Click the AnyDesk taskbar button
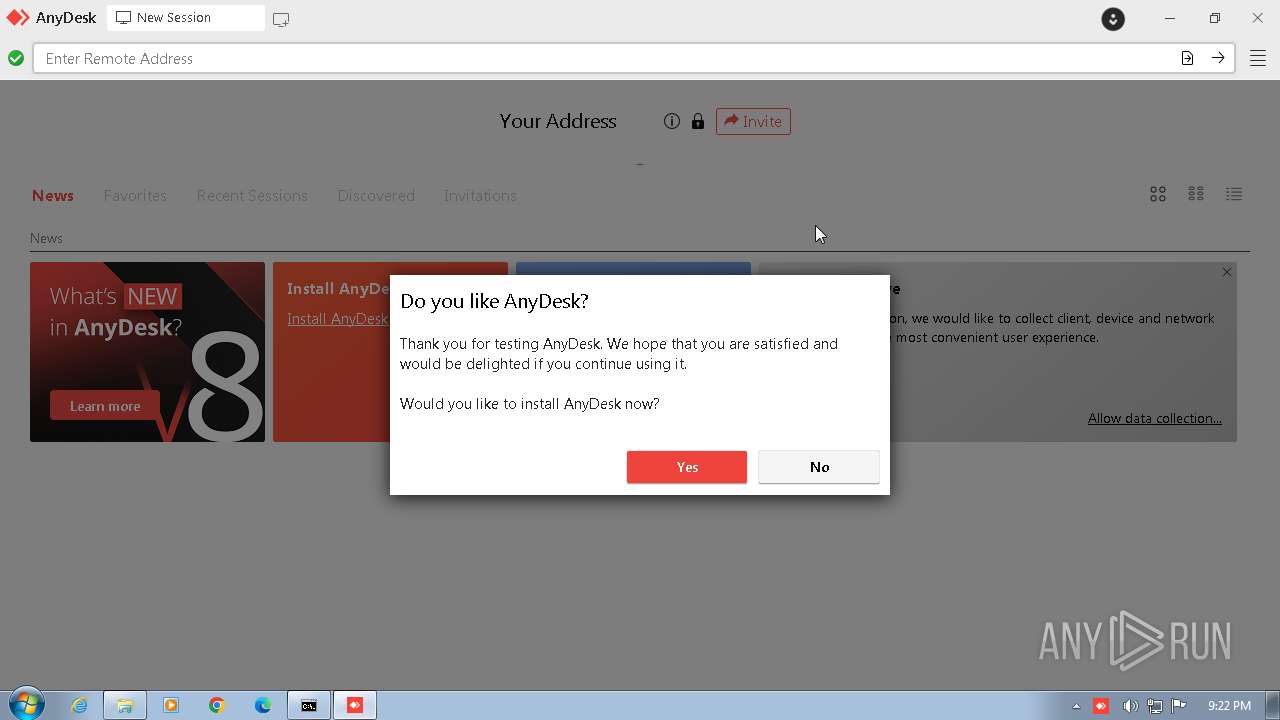The image size is (1280, 720). 355,705
